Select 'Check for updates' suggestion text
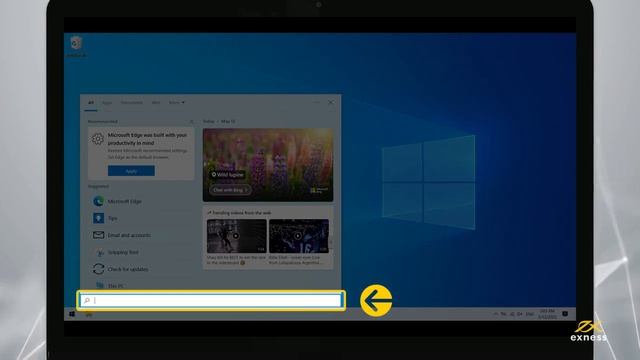Viewport: 640px width, 360px height. (x=128, y=269)
